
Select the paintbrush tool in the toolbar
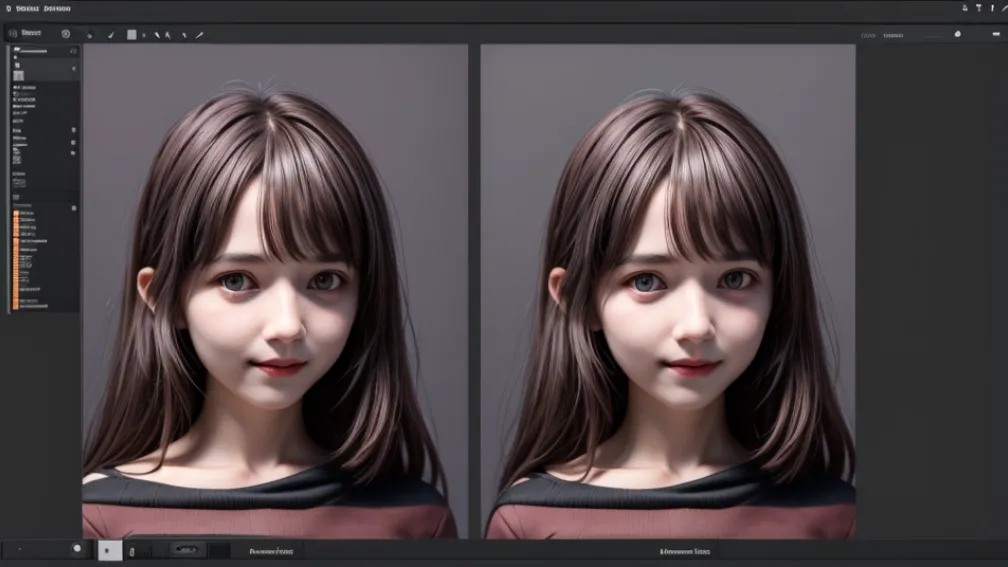pyautogui.click(x=111, y=35)
